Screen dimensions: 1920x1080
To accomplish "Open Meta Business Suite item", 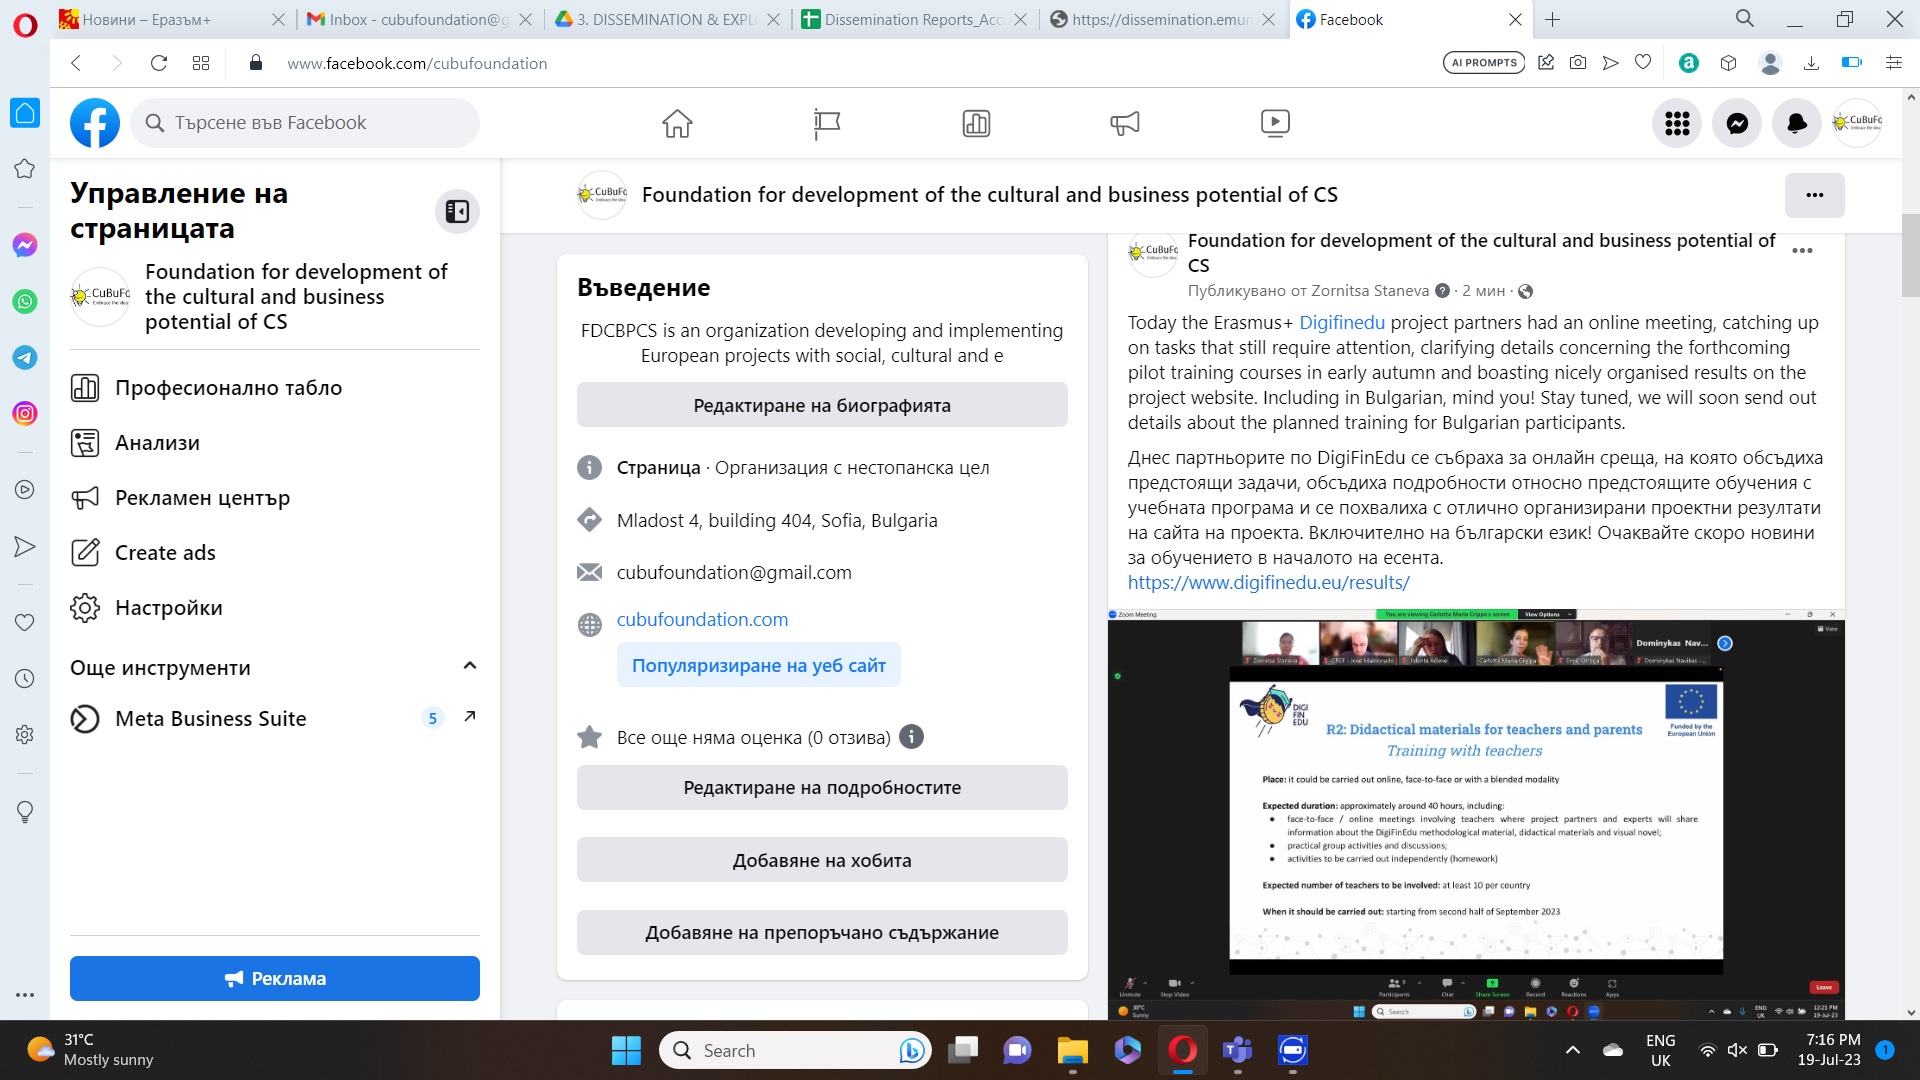I will click(275, 719).
